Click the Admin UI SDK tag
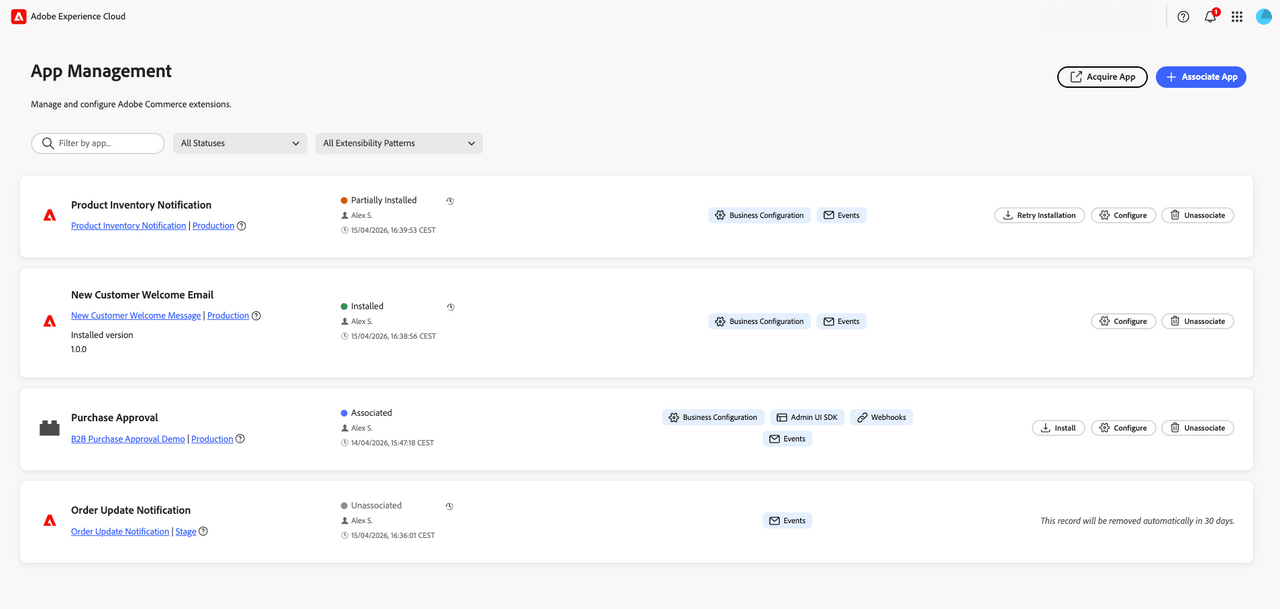 pos(807,417)
